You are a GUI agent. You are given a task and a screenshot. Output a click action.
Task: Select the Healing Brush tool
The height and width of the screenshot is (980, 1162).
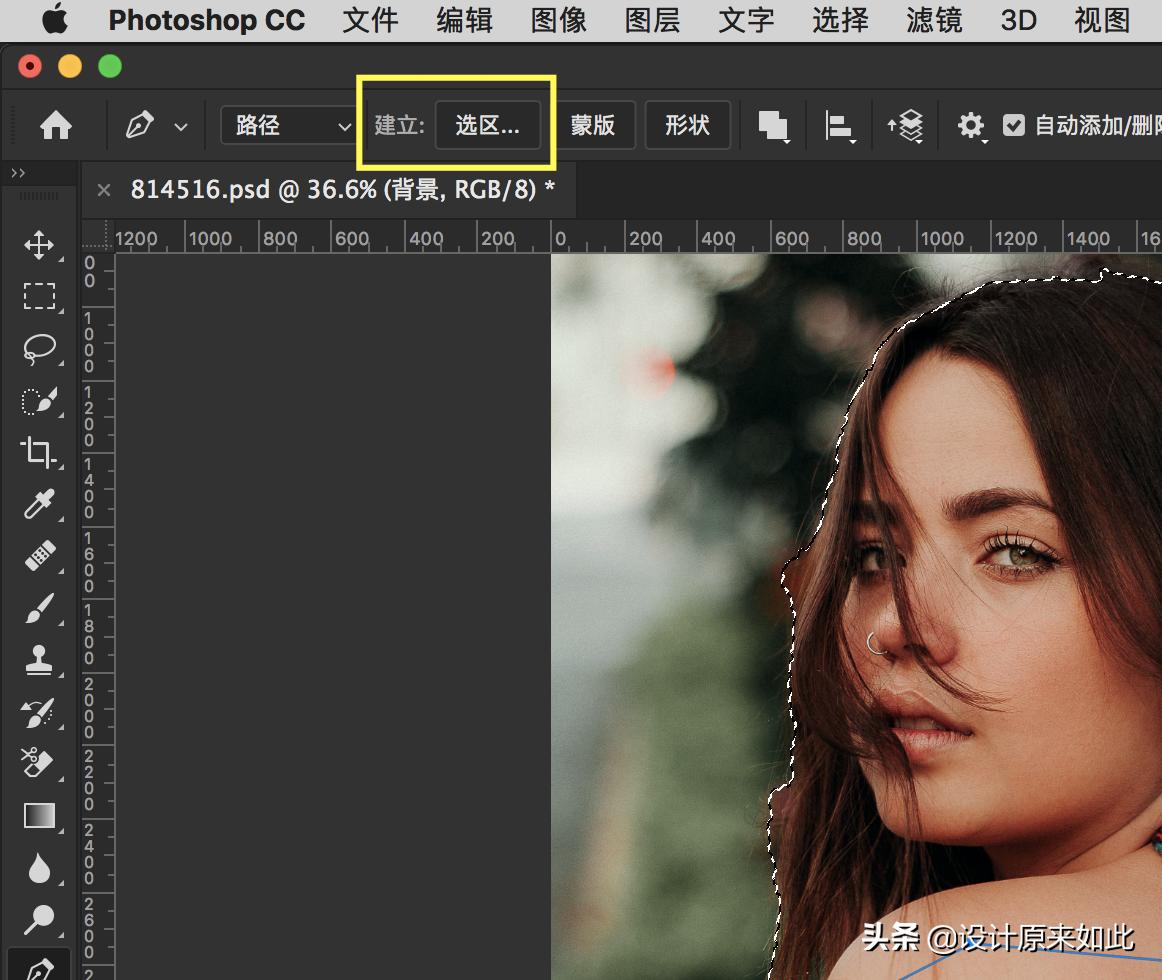39,555
